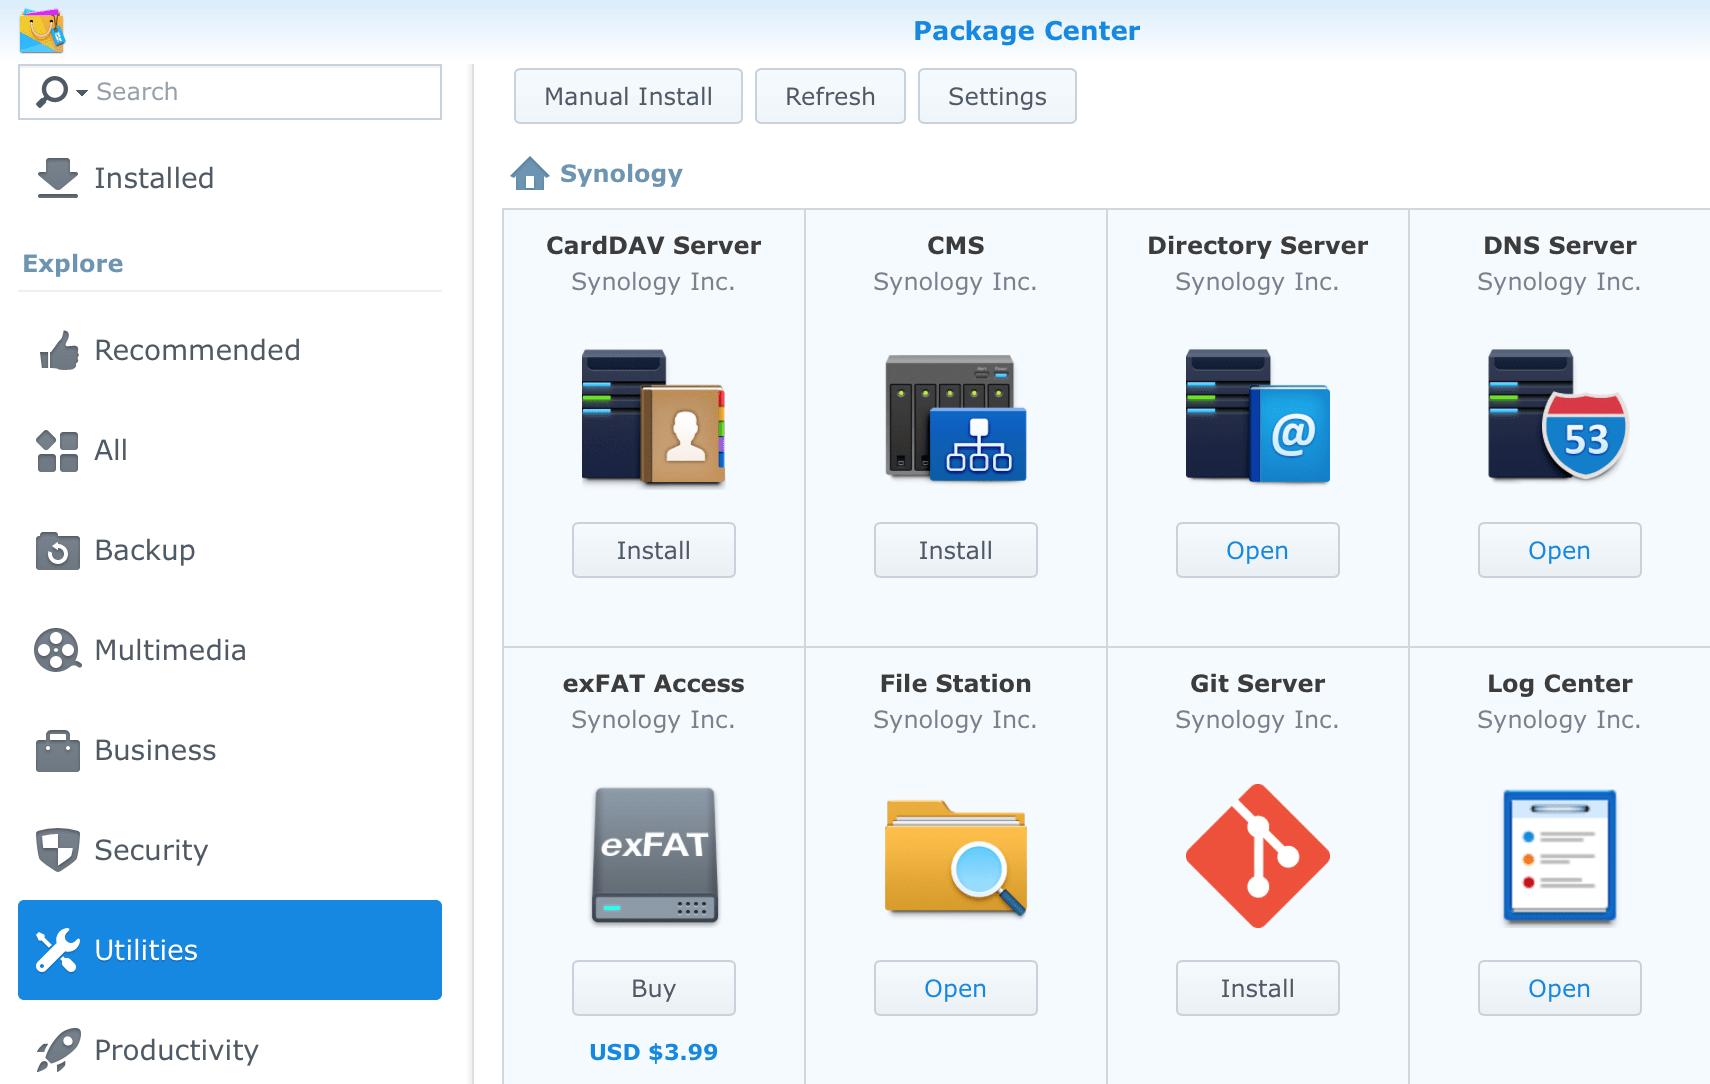Click the home icon beside Synology
This screenshot has height=1084, width=1710.
click(x=530, y=174)
